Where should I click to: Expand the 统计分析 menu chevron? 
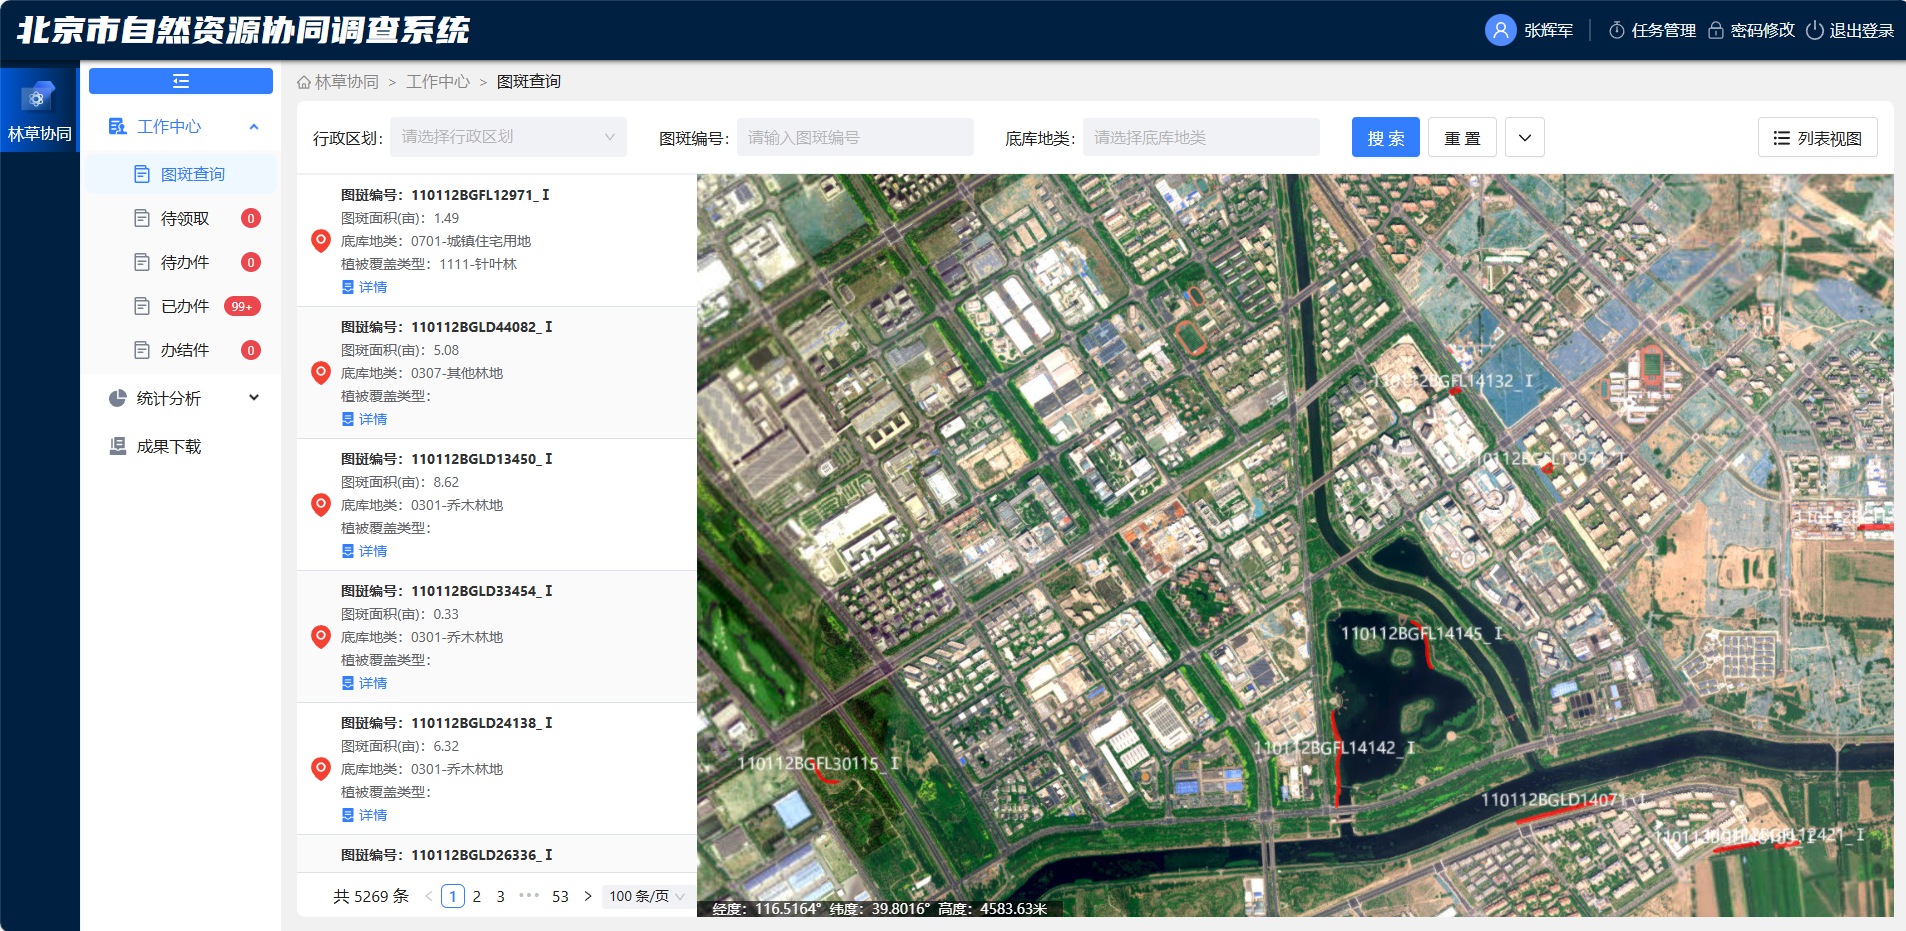(254, 398)
